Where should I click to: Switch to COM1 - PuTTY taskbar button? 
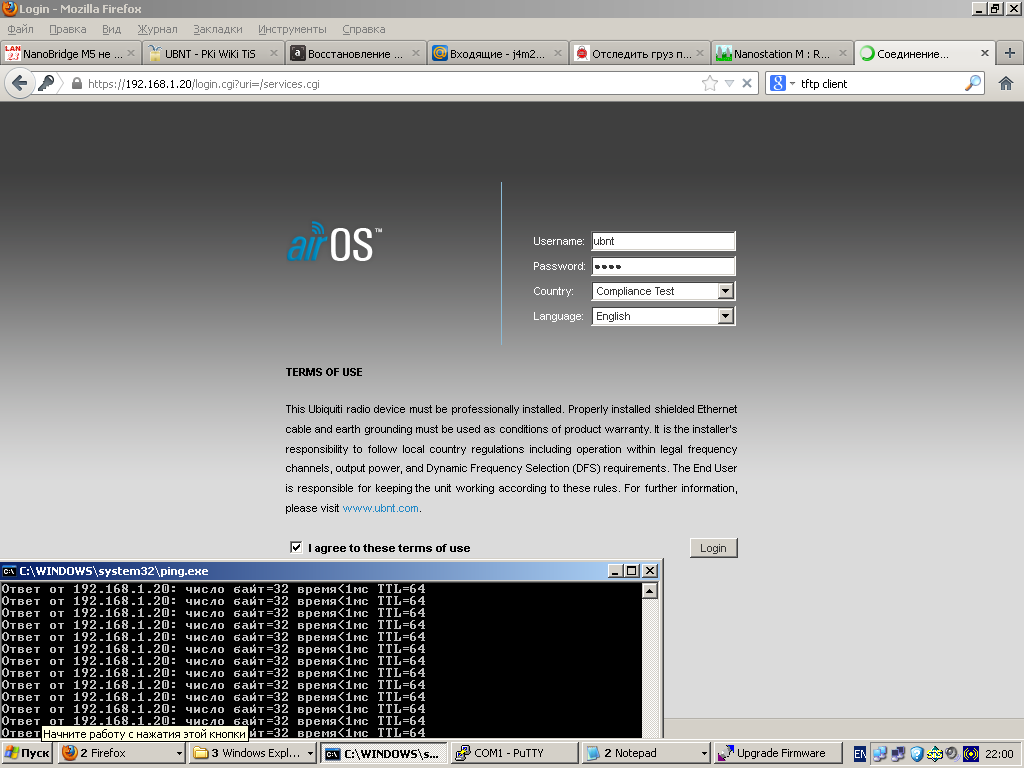click(x=514, y=754)
